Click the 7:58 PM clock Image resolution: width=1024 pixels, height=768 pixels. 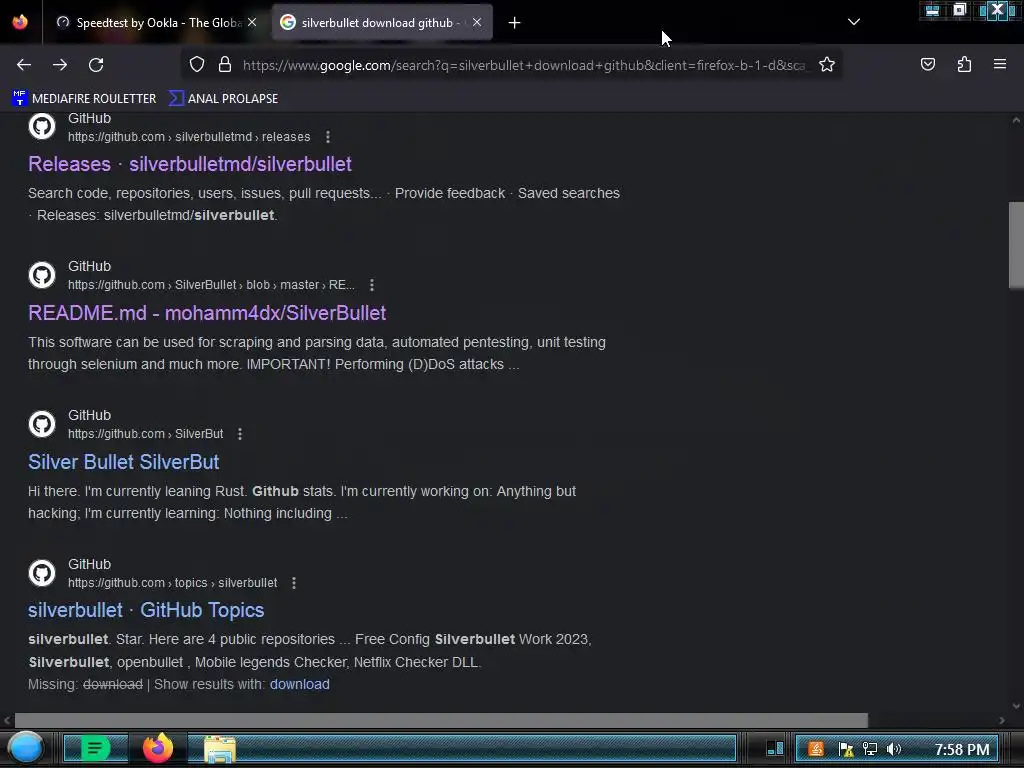click(x=962, y=749)
